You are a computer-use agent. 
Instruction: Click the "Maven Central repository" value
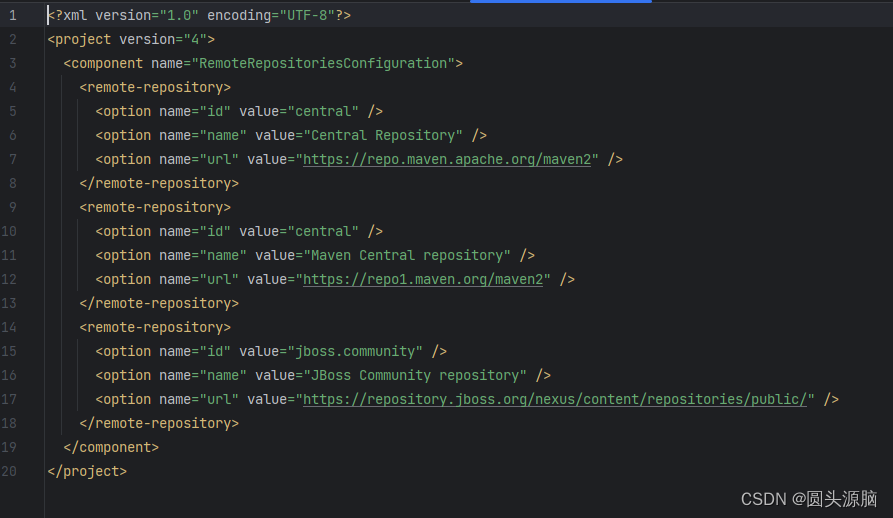(407, 256)
